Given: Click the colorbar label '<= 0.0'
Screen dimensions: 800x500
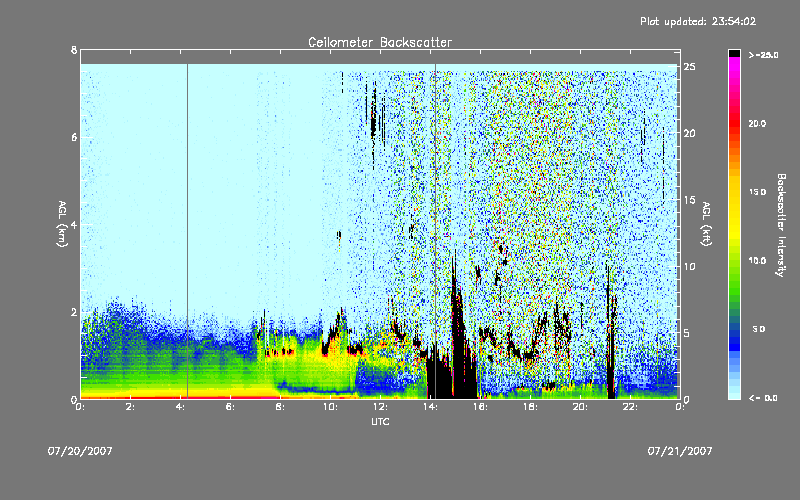Looking at the screenshot, I should click(763, 398).
